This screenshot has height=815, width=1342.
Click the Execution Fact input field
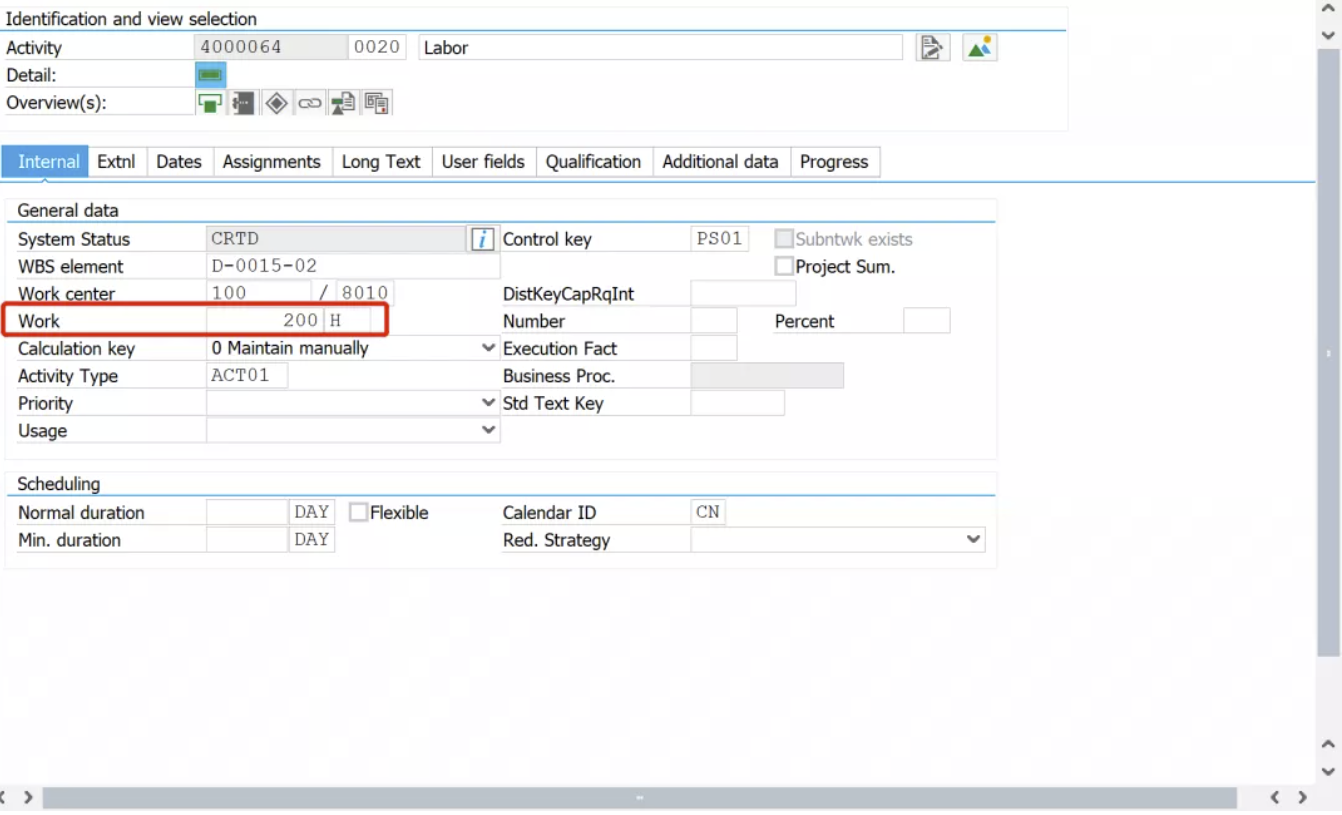pos(714,348)
